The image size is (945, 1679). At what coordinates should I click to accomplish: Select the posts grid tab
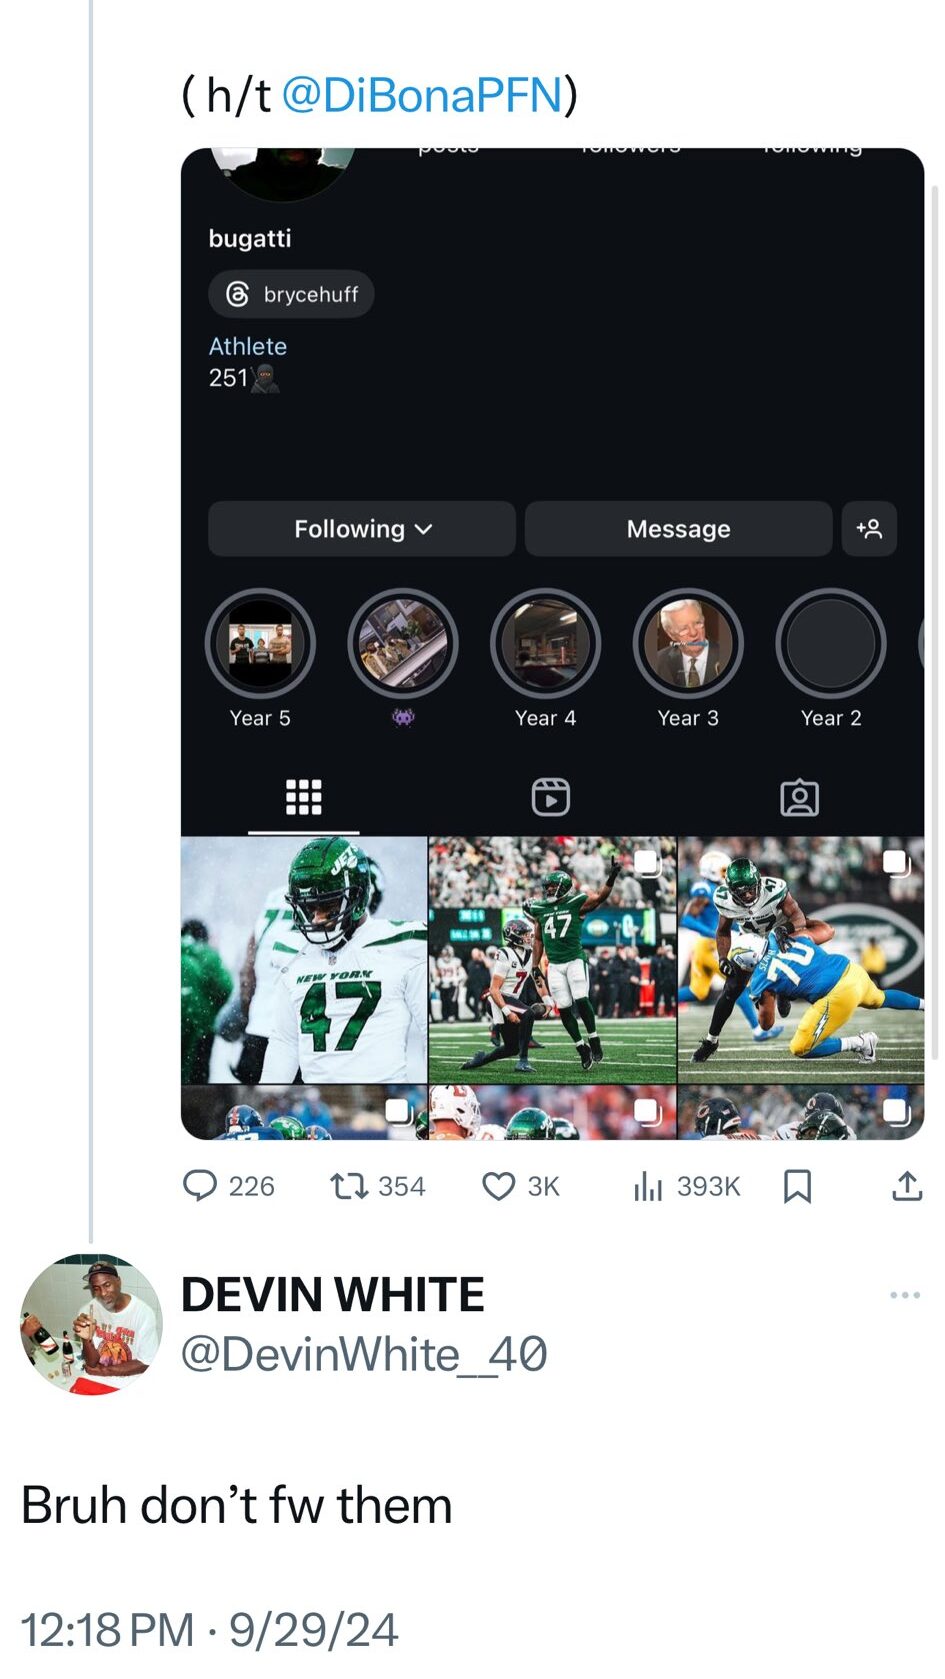point(303,797)
